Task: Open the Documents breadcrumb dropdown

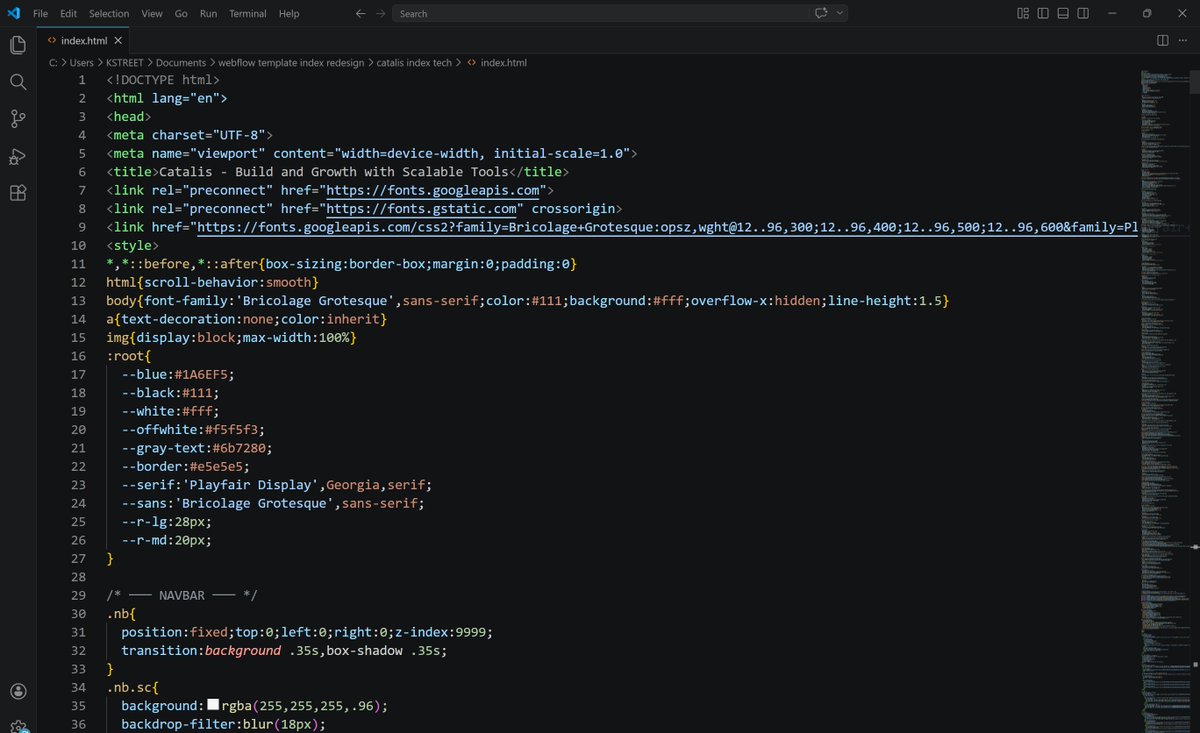Action: tap(181, 62)
